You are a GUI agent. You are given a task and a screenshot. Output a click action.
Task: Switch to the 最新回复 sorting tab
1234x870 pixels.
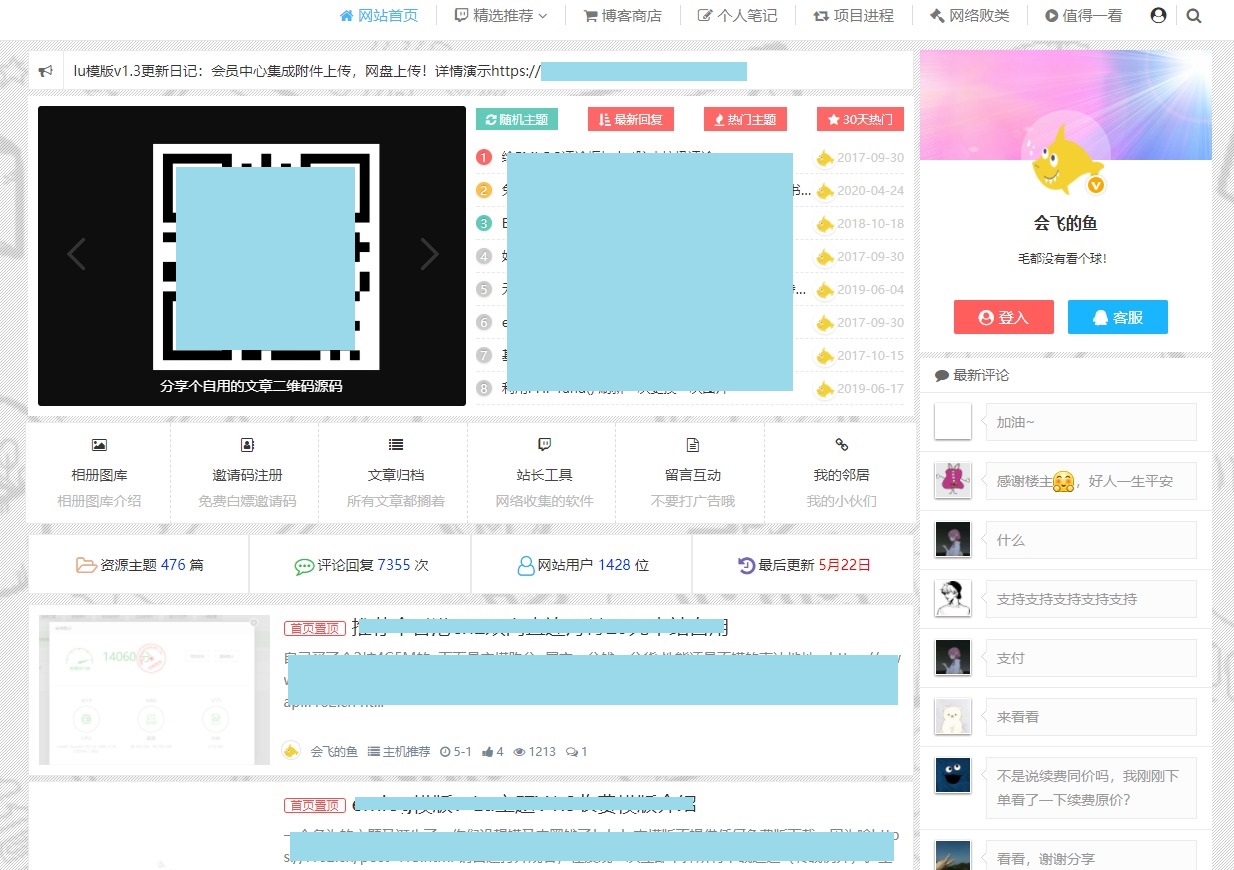(x=630, y=119)
